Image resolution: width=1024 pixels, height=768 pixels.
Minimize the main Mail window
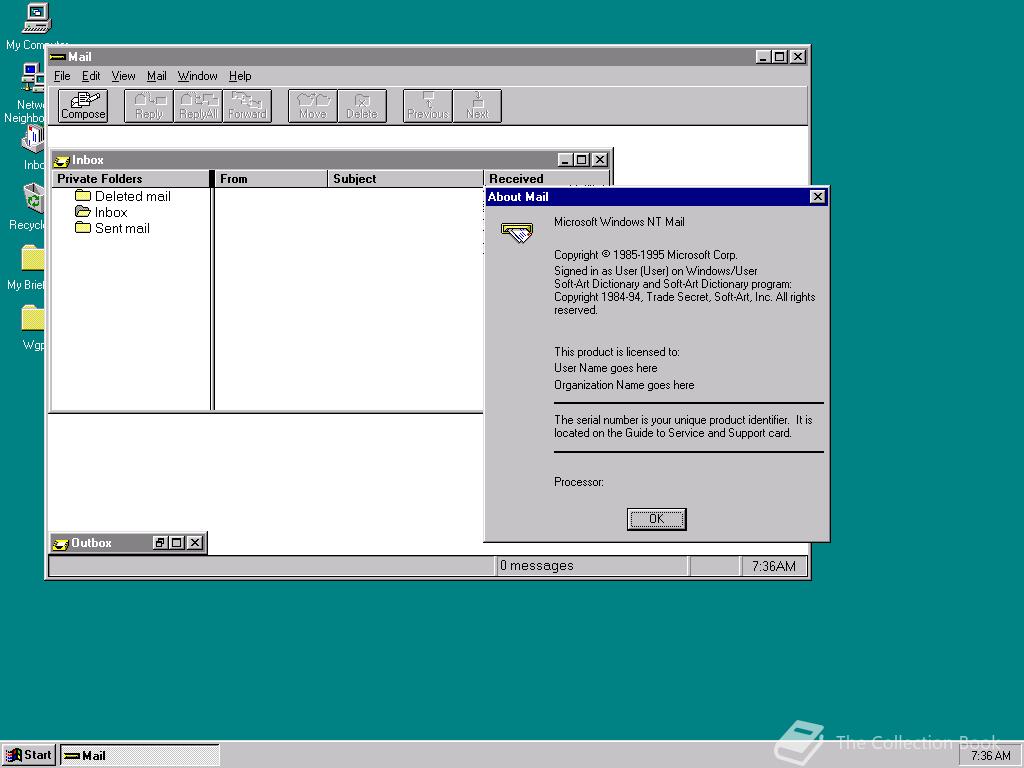763,57
